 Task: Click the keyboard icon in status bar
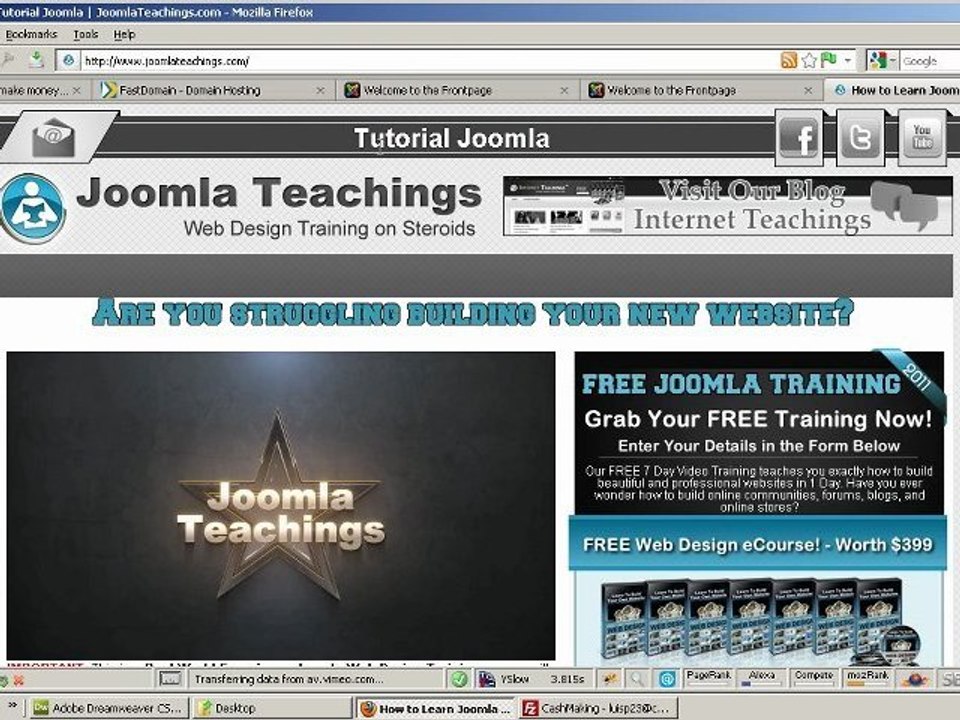point(170,679)
